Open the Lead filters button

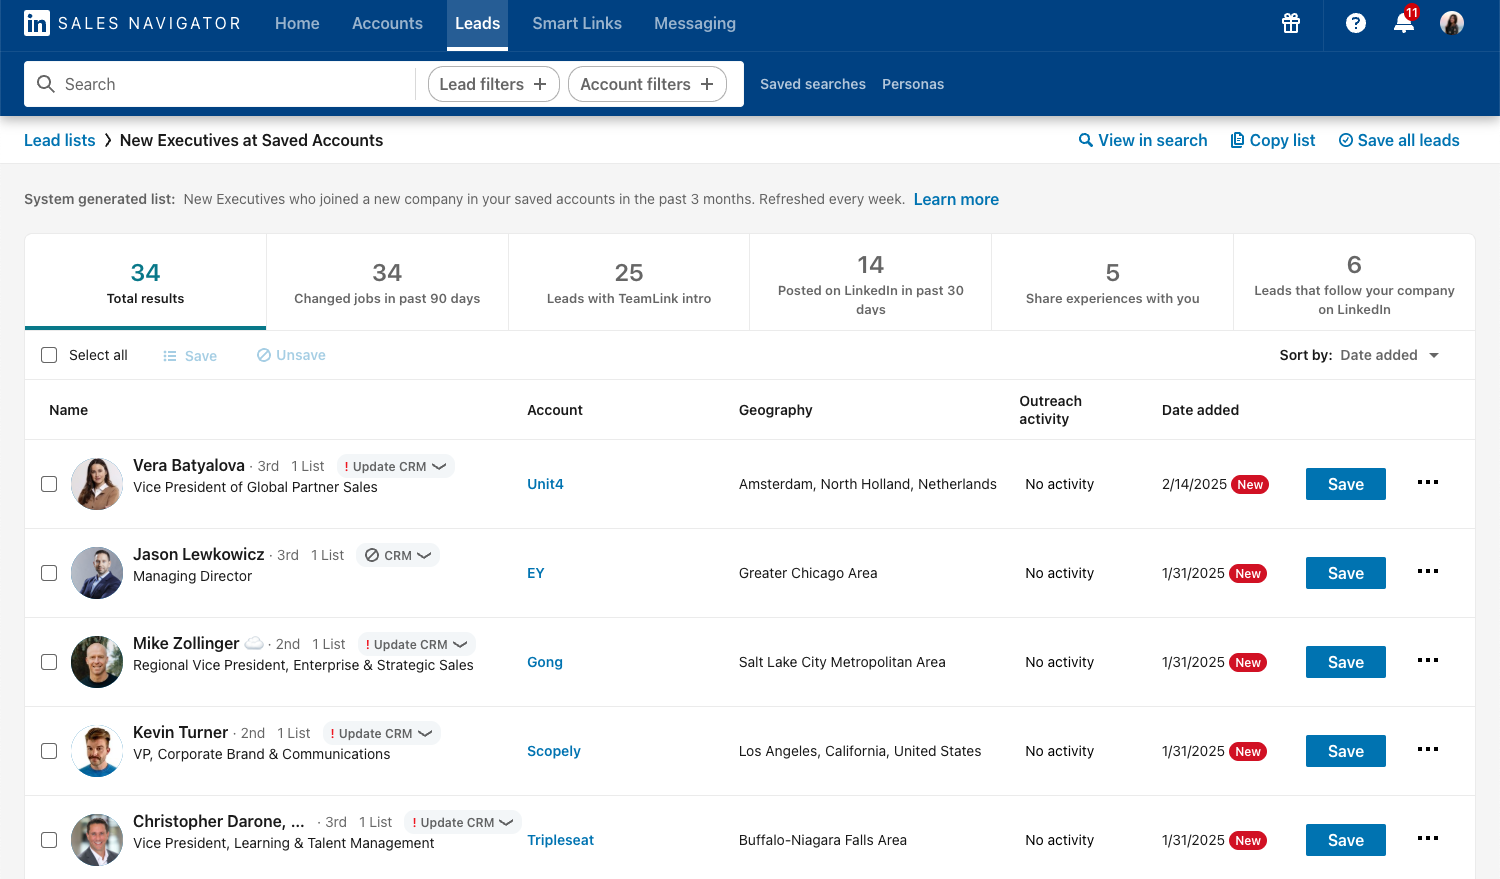click(493, 84)
